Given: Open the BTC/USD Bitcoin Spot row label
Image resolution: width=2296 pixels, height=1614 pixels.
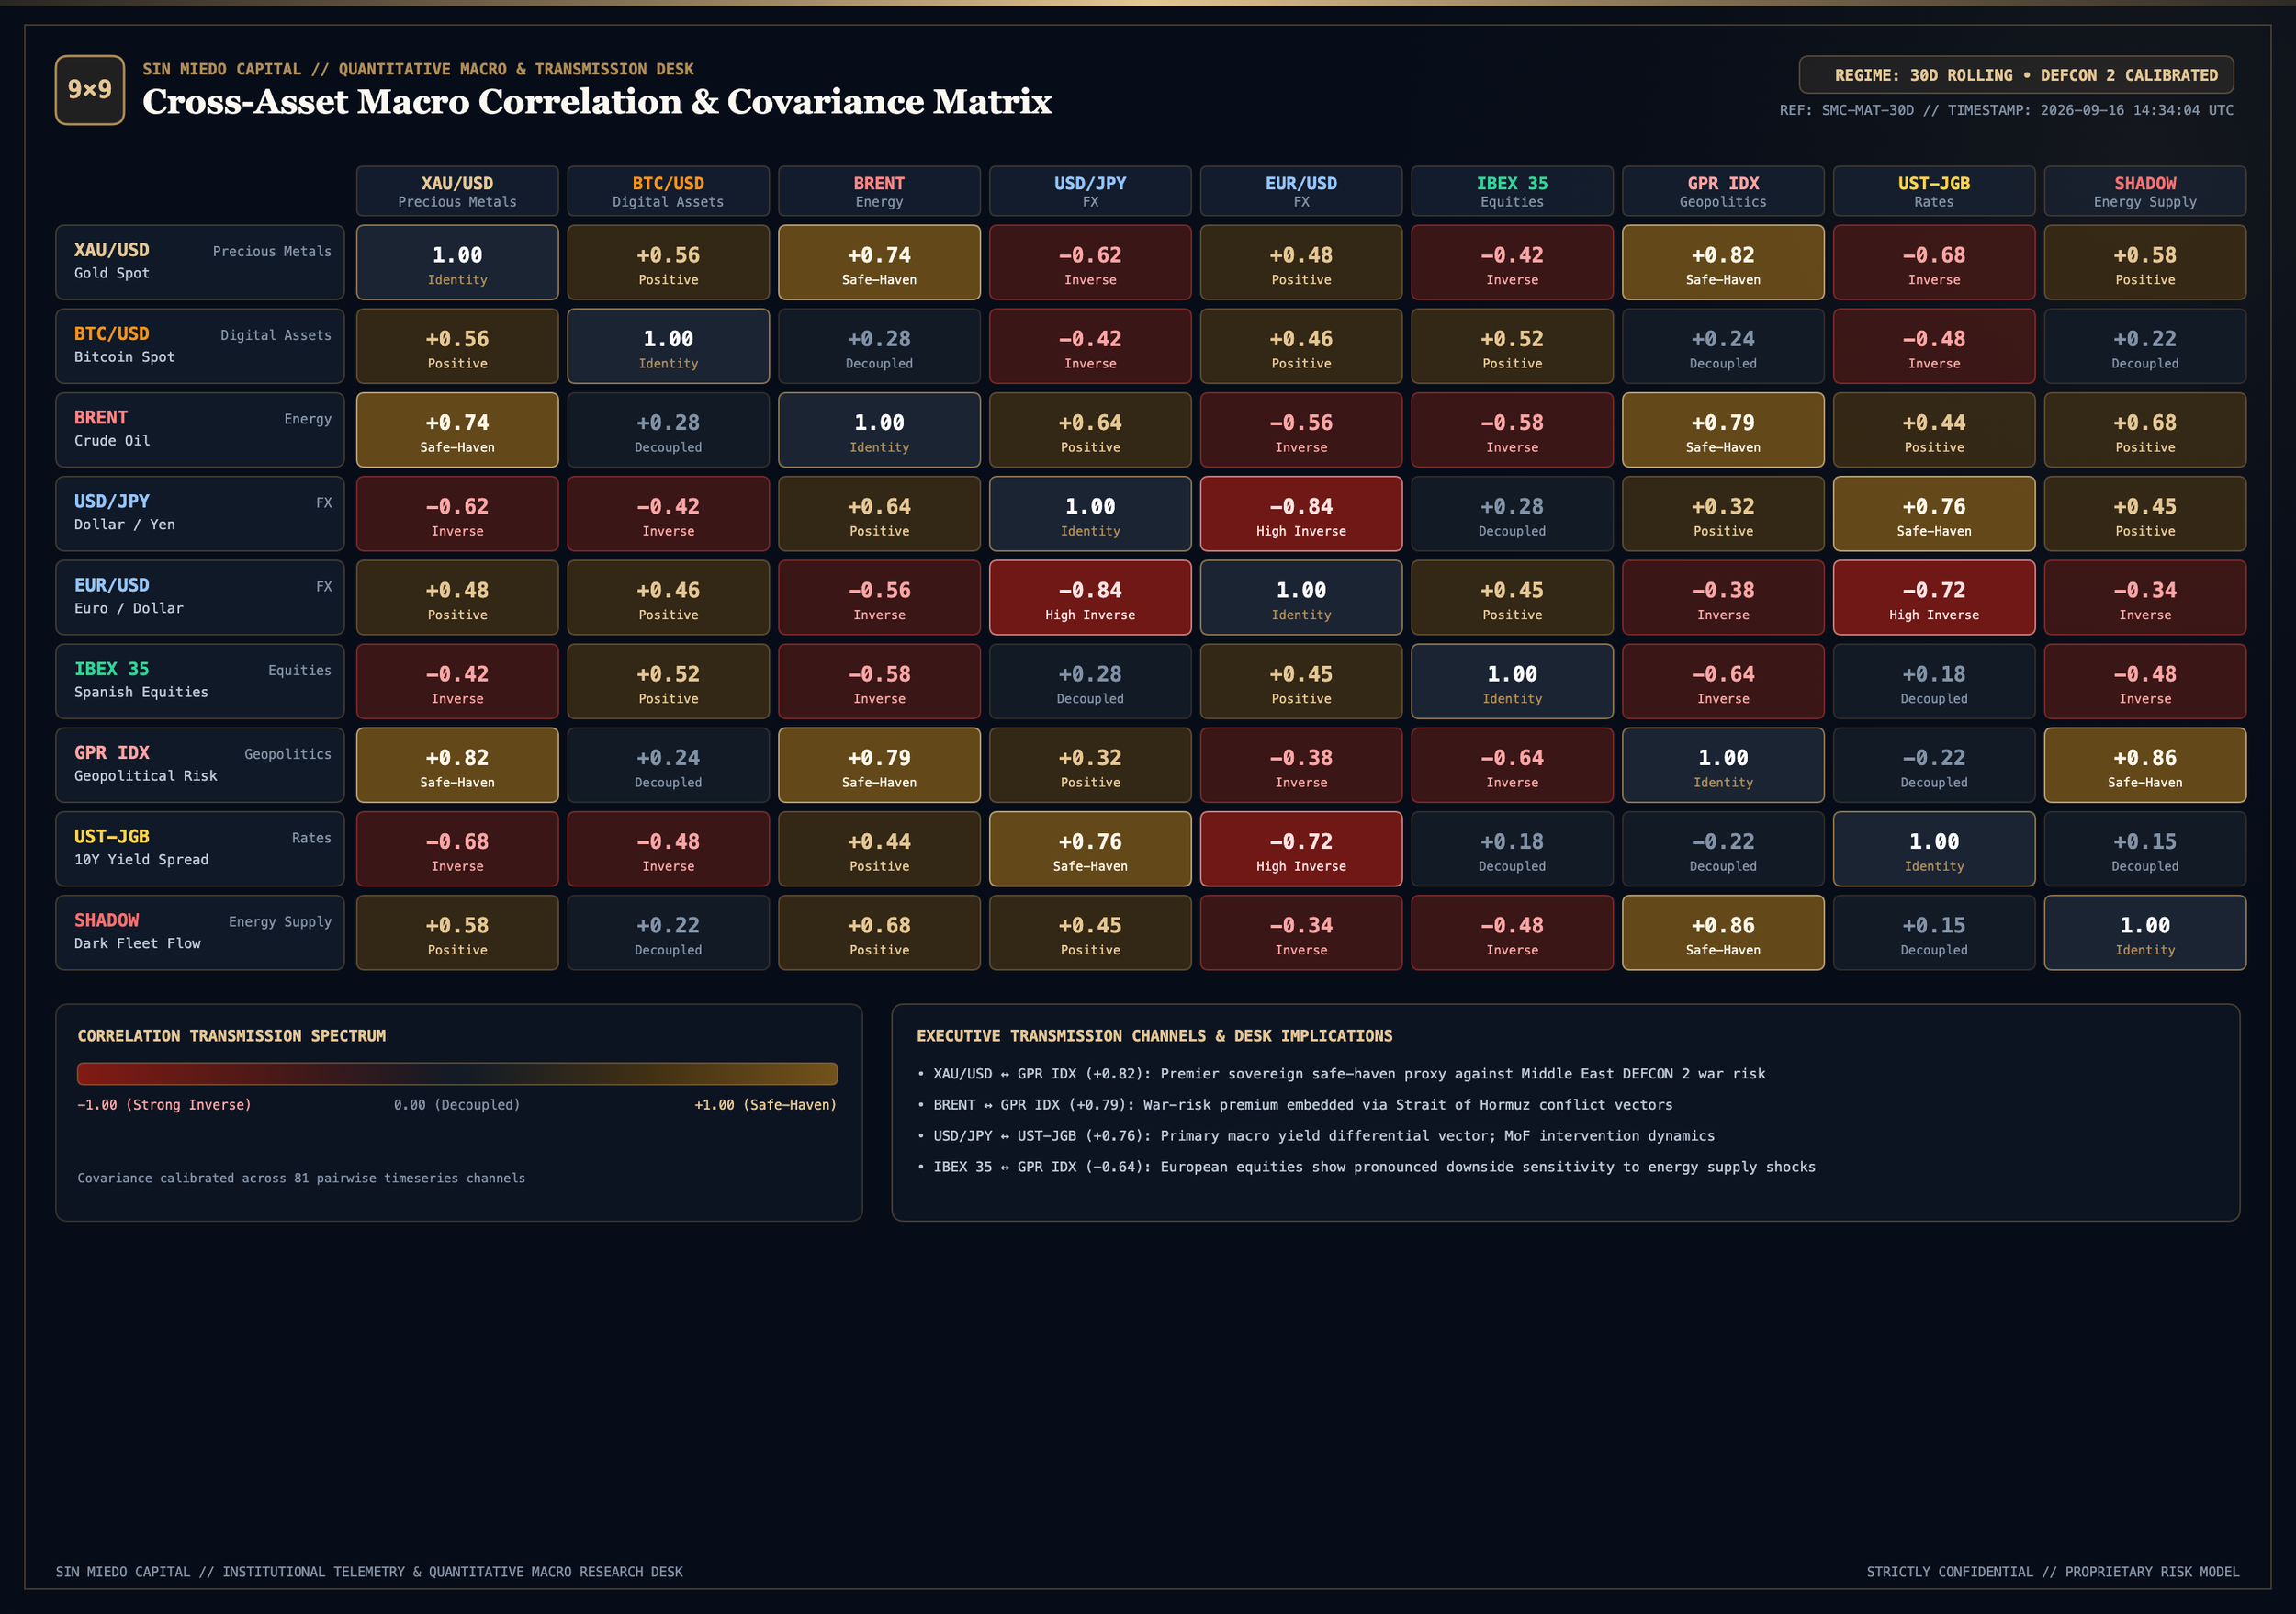Looking at the screenshot, I should 200,346.
